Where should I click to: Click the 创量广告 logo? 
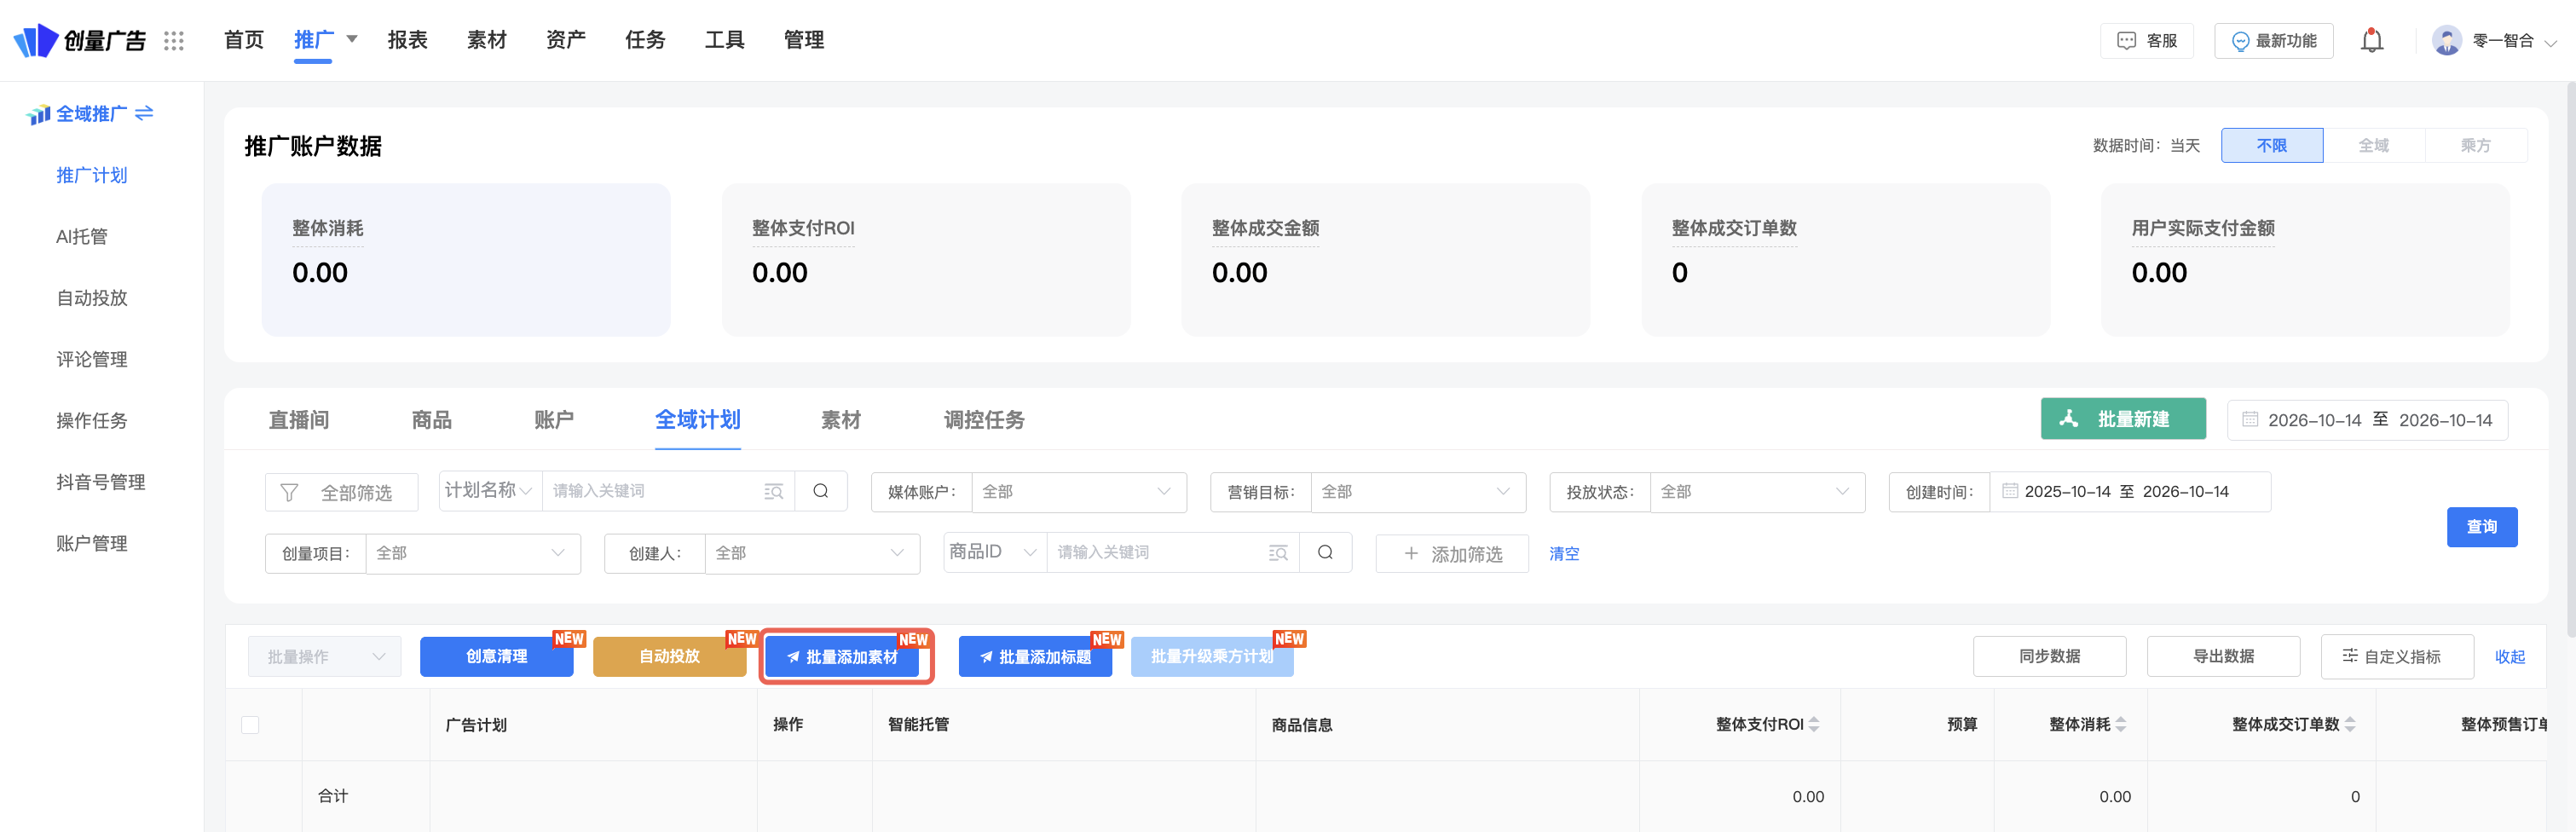coord(80,40)
